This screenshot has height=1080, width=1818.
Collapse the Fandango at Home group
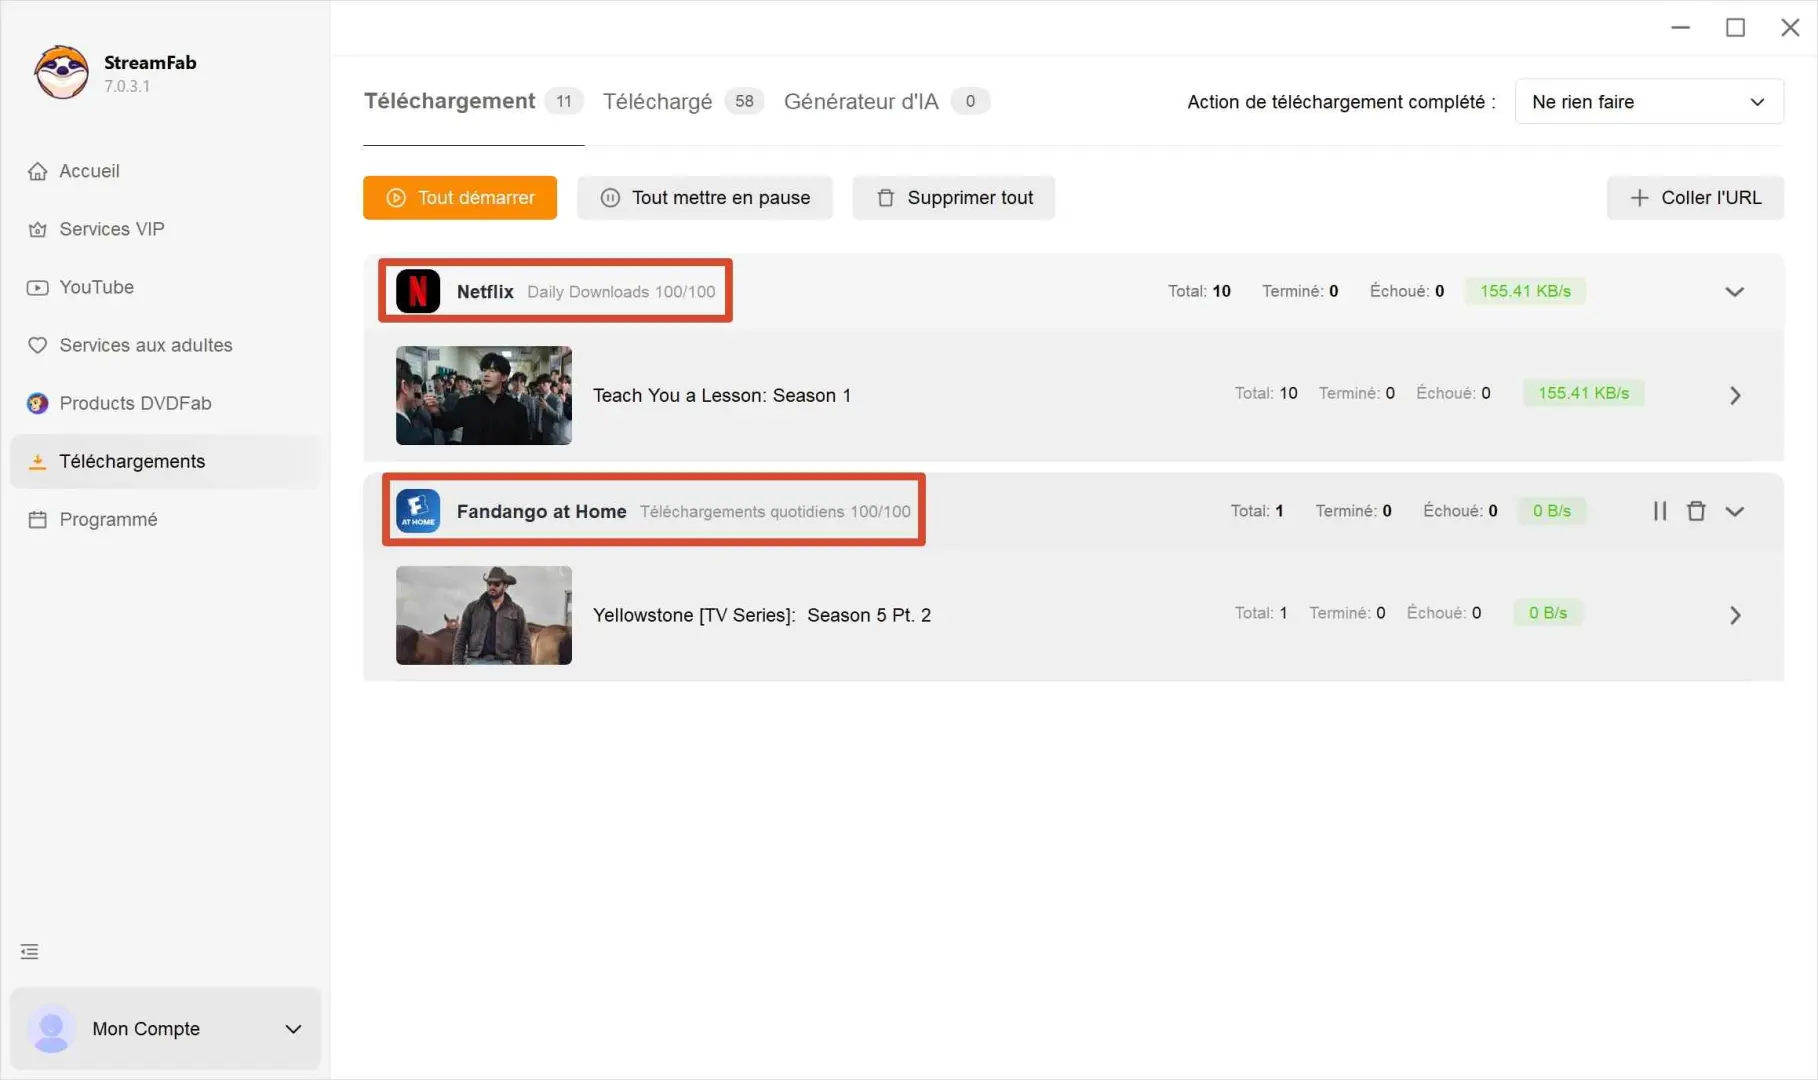tap(1735, 511)
